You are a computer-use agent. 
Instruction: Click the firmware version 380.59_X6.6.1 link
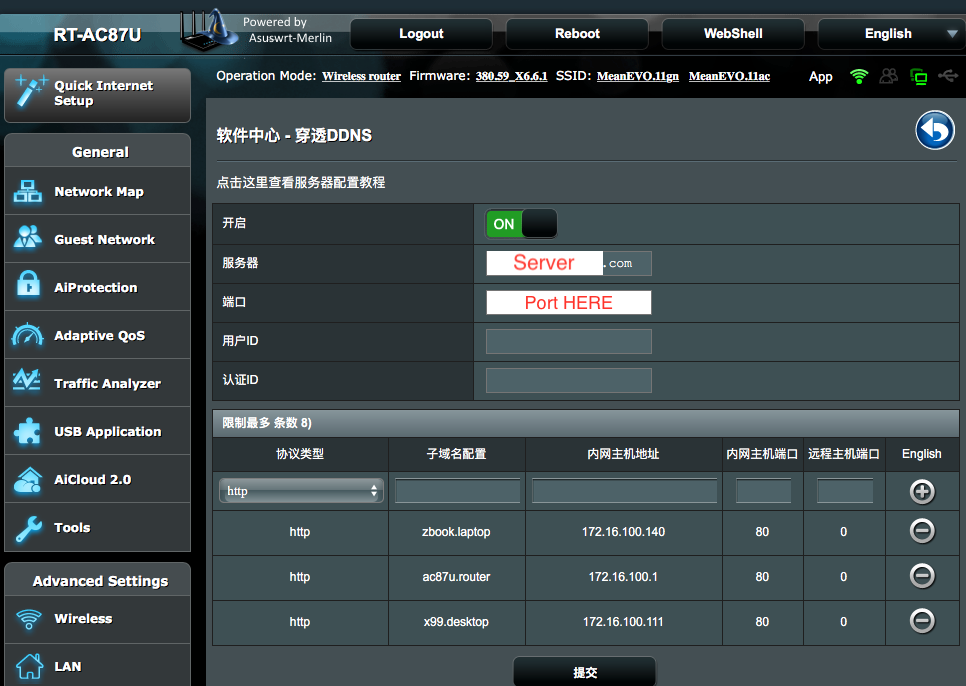tap(511, 77)
